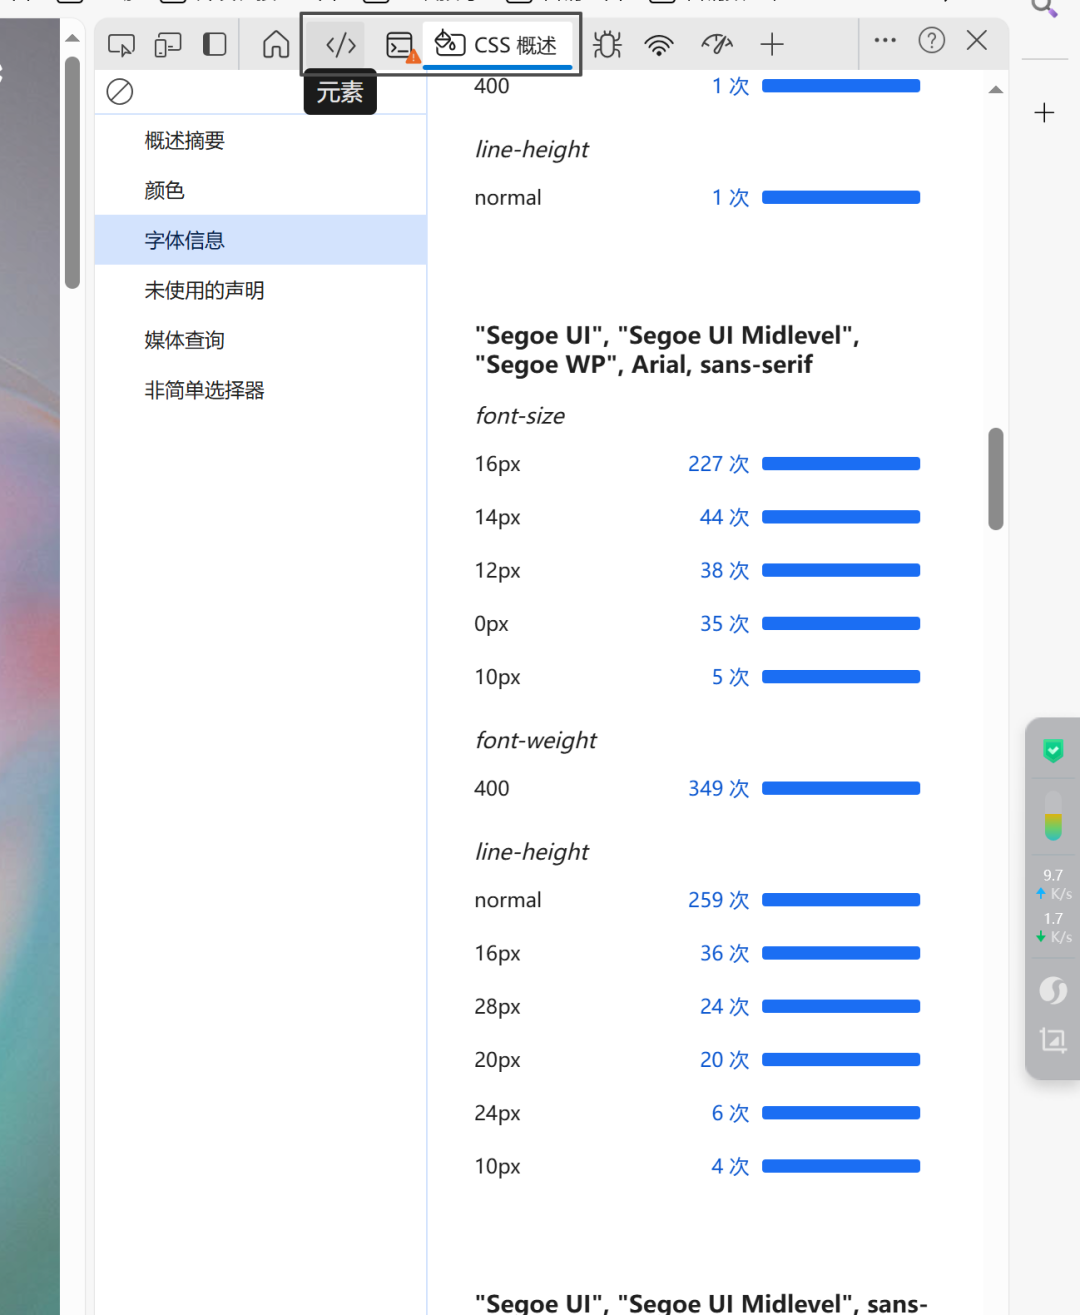Go to the 未使用的声明 section
This screenshot has width=1080, height=1315.
pyautogui.click(x=204, y=290)
